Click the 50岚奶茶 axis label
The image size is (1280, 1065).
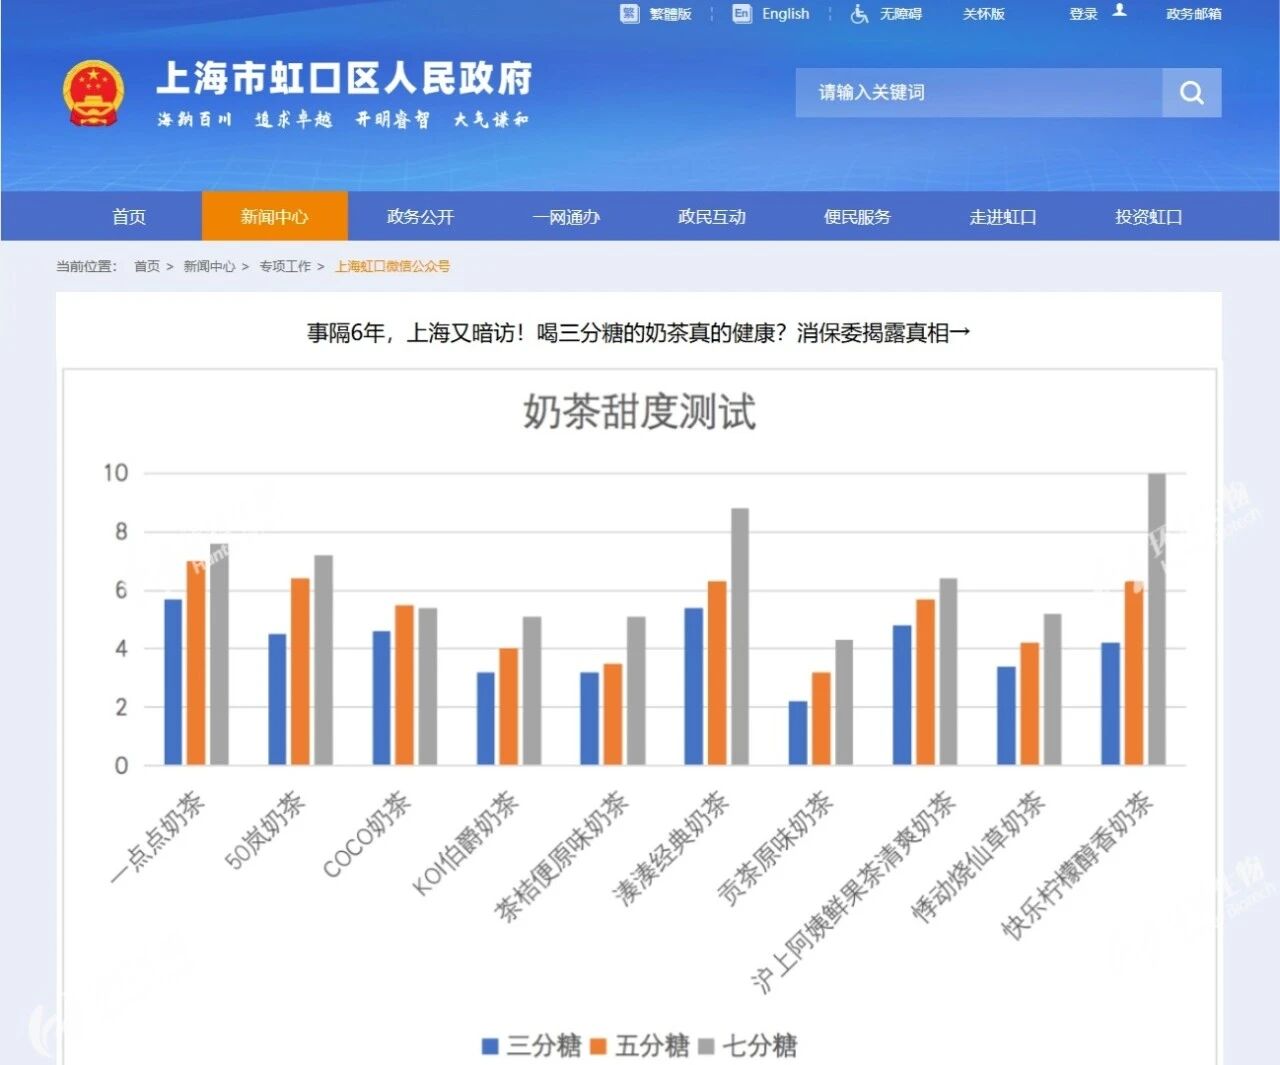tap(265, 830)
